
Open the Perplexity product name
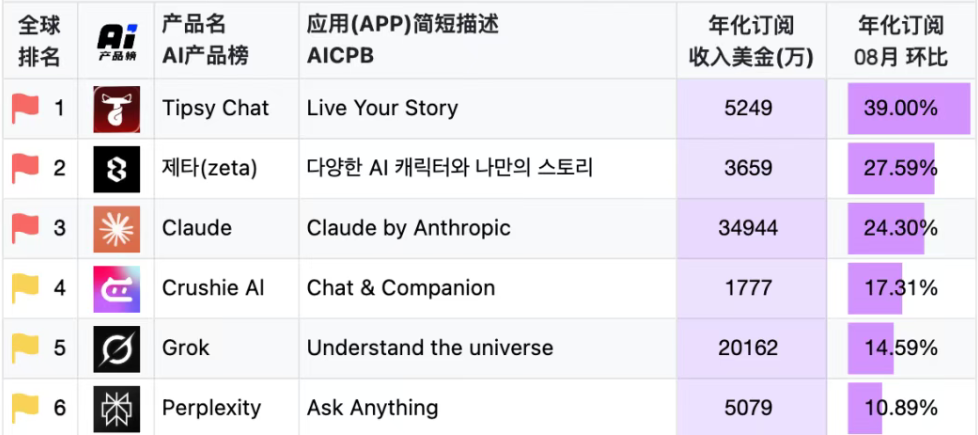[x=211, y=408]
